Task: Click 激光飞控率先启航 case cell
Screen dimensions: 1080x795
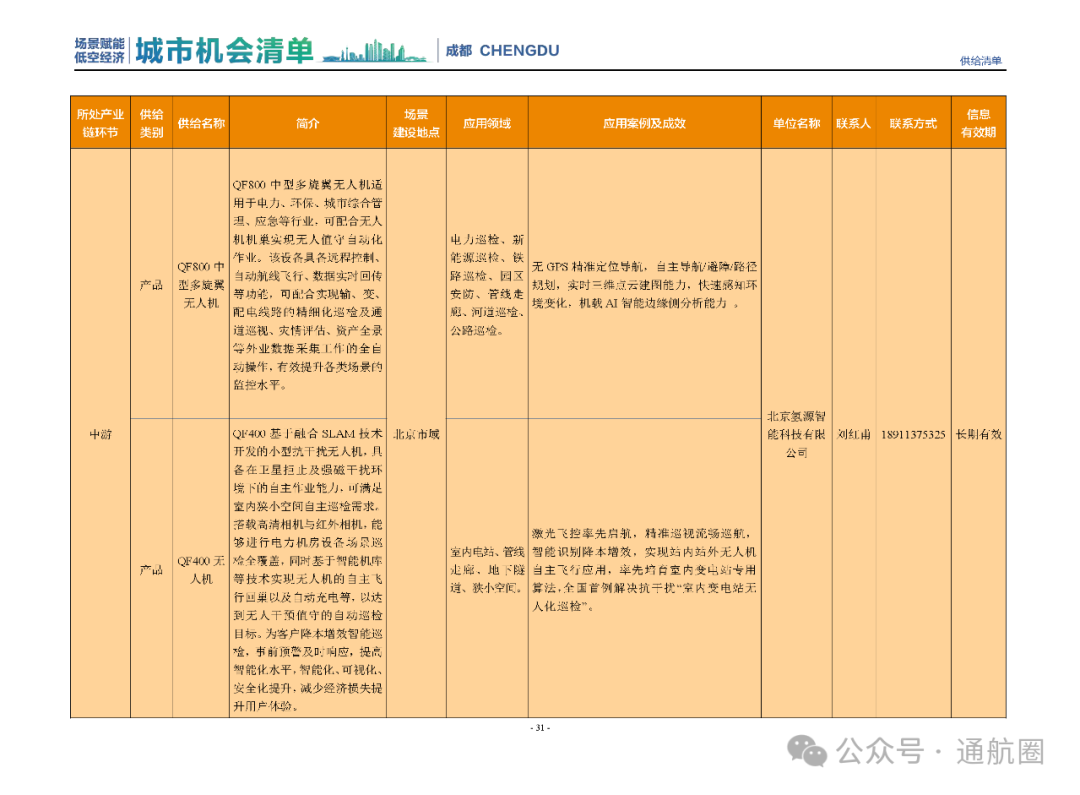Action: tap(645, 570)
